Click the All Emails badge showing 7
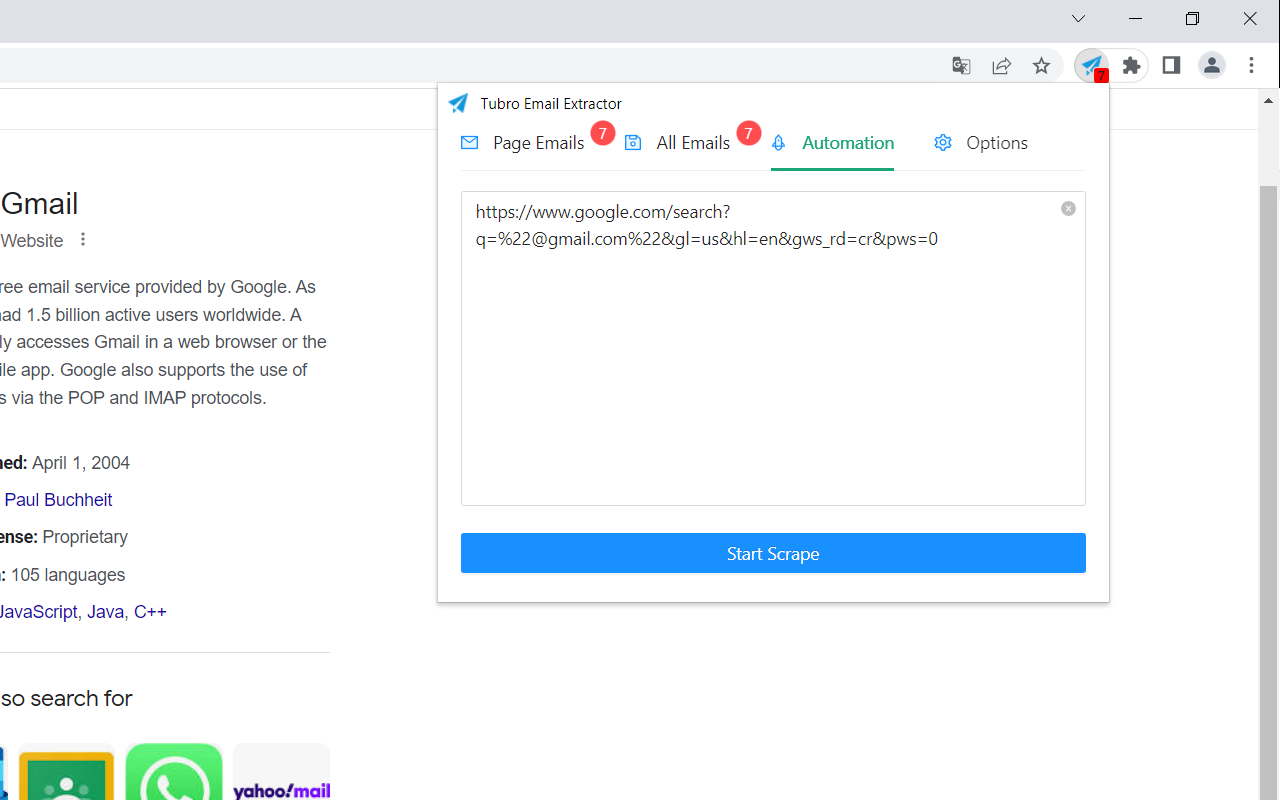Viewport: 1280px width, 800px height. coord(749,133)
